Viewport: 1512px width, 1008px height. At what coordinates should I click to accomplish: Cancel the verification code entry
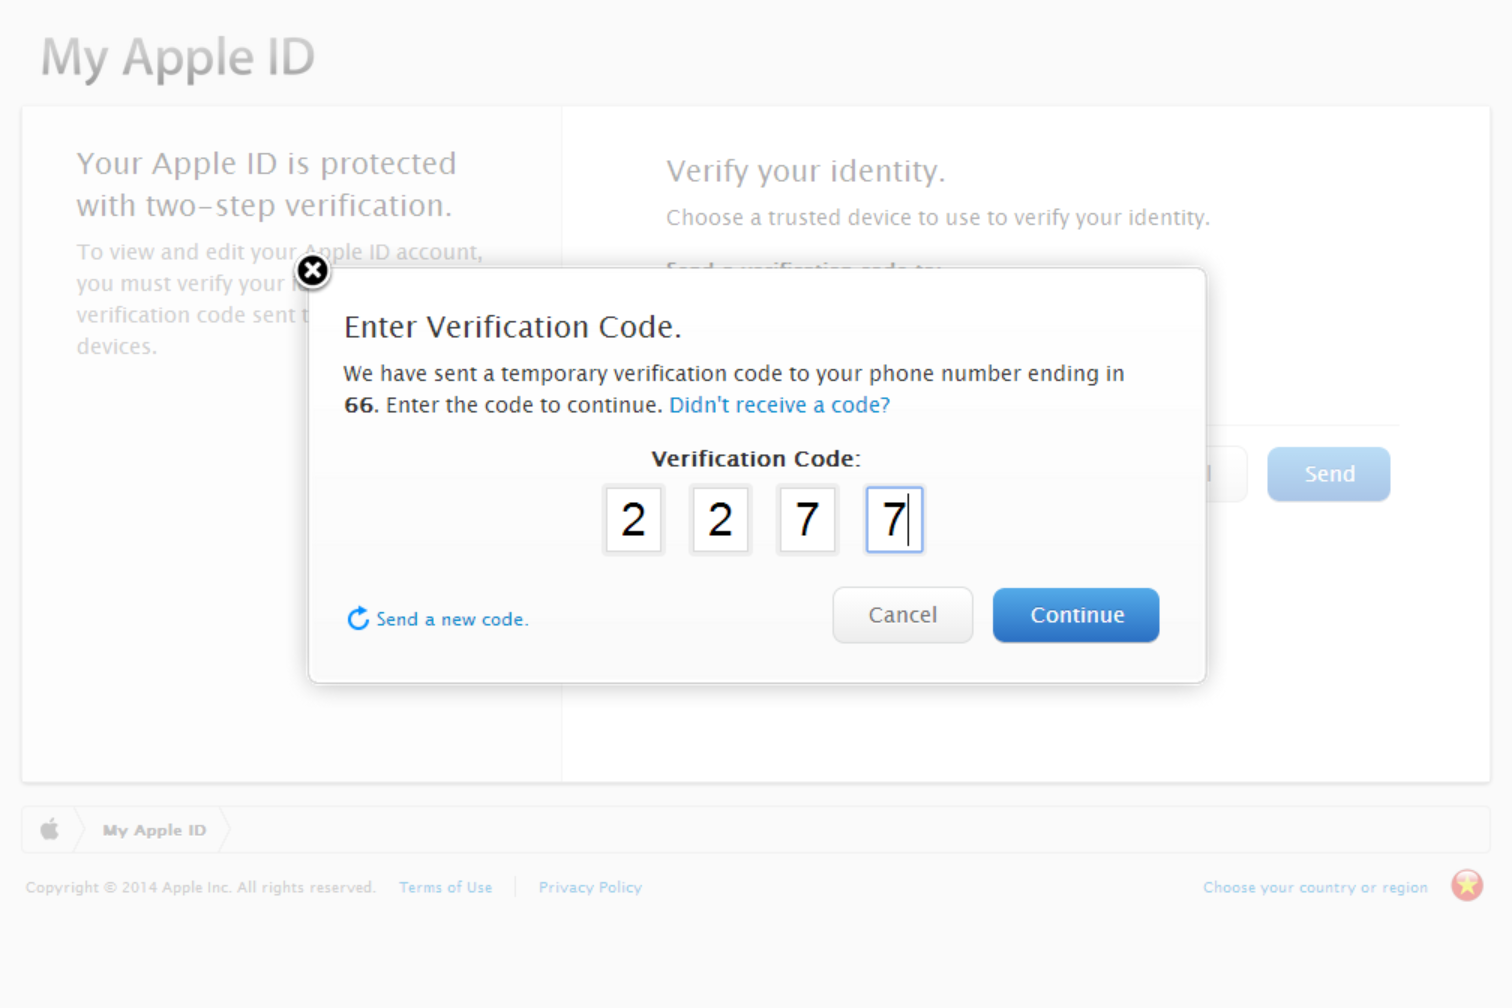[x=902, y=614]
